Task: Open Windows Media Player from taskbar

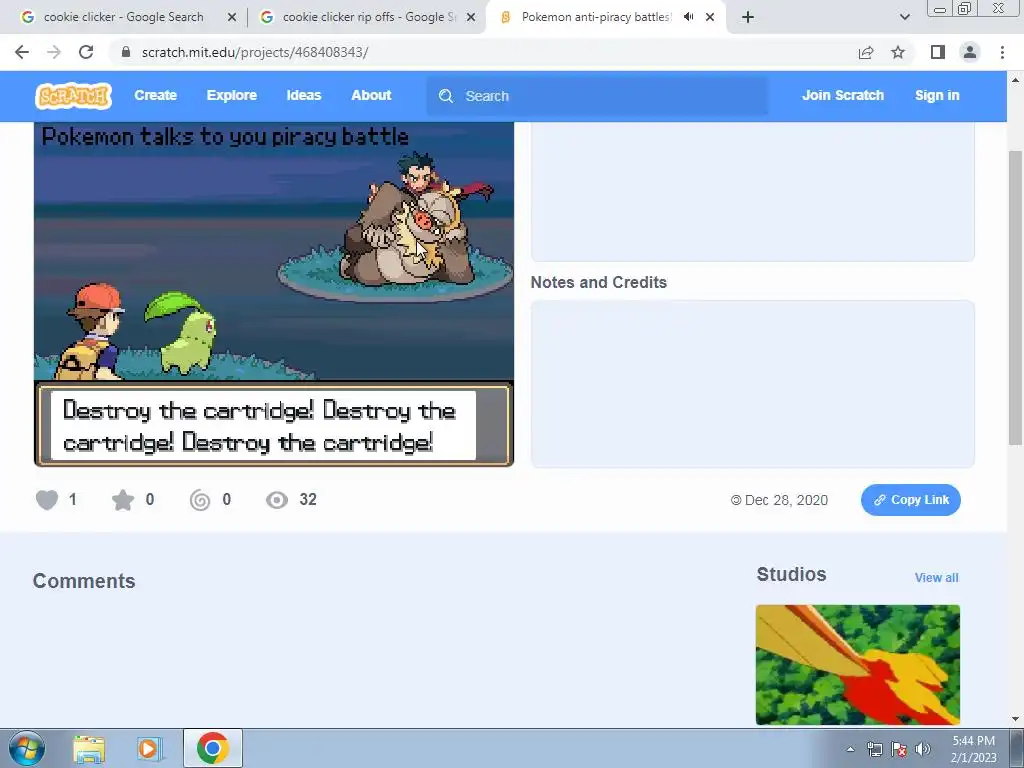Action: point(149,749)
